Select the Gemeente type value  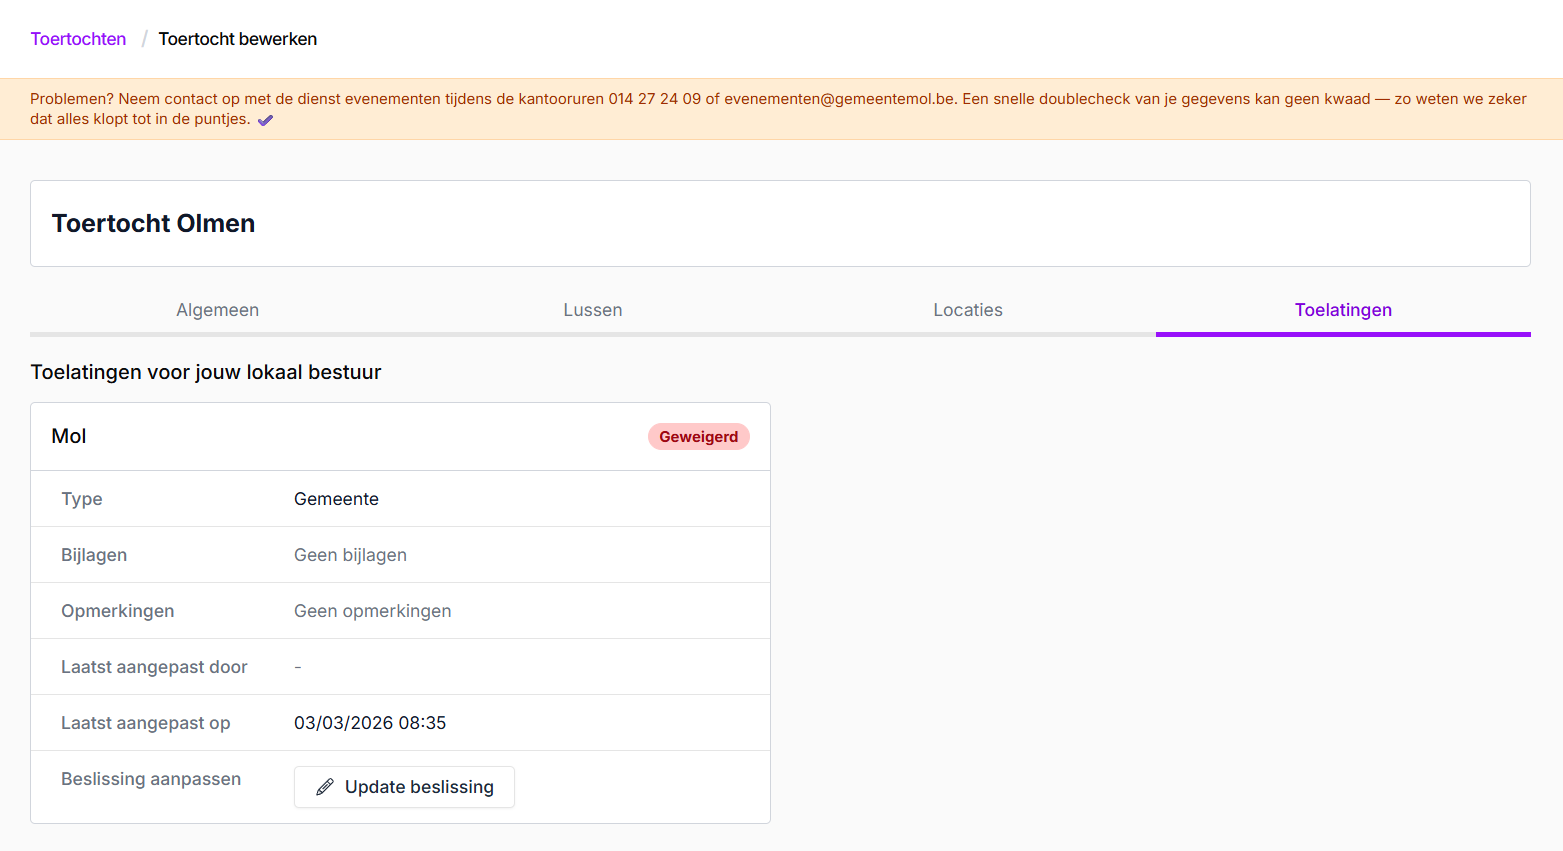336,499
